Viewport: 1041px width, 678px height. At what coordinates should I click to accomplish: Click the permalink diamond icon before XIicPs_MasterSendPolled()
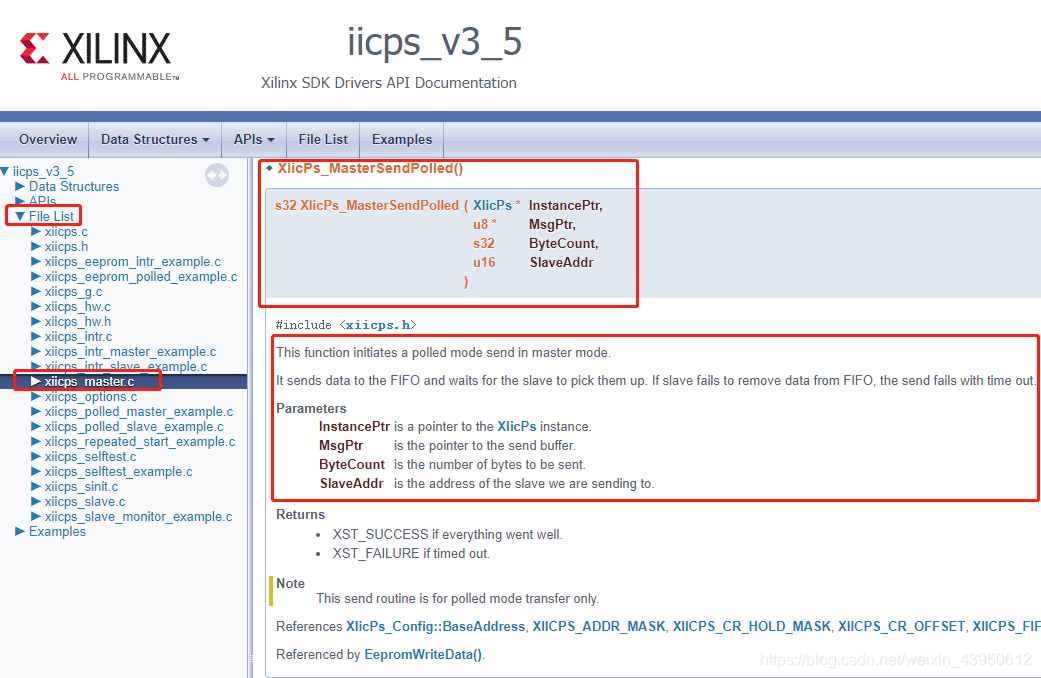270,168
